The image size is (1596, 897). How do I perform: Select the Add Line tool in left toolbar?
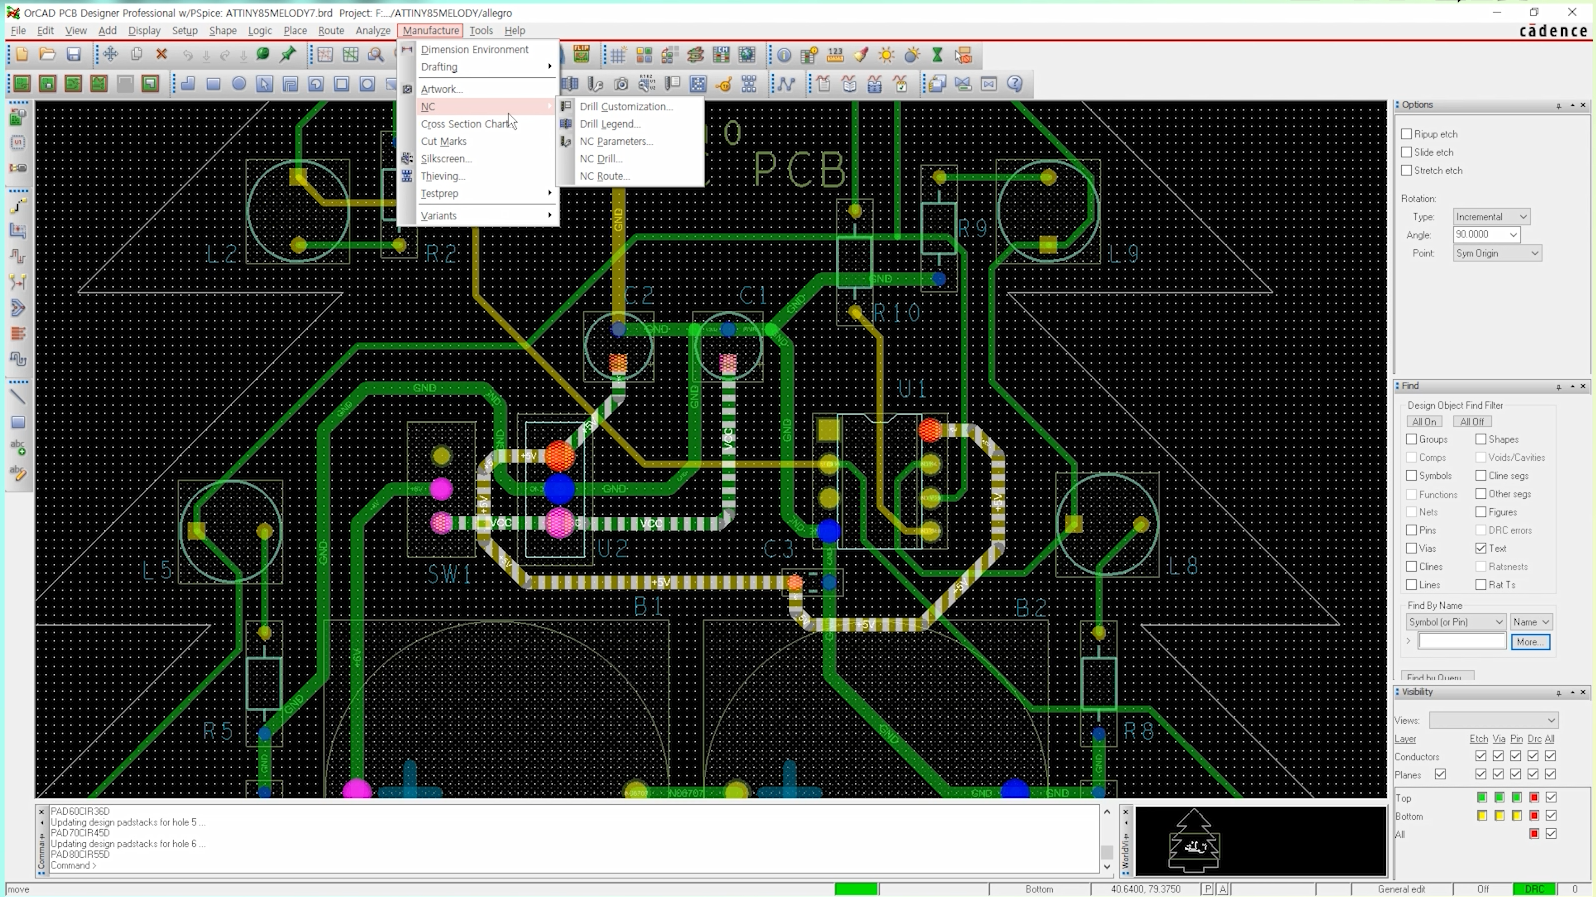pos(18,396)
